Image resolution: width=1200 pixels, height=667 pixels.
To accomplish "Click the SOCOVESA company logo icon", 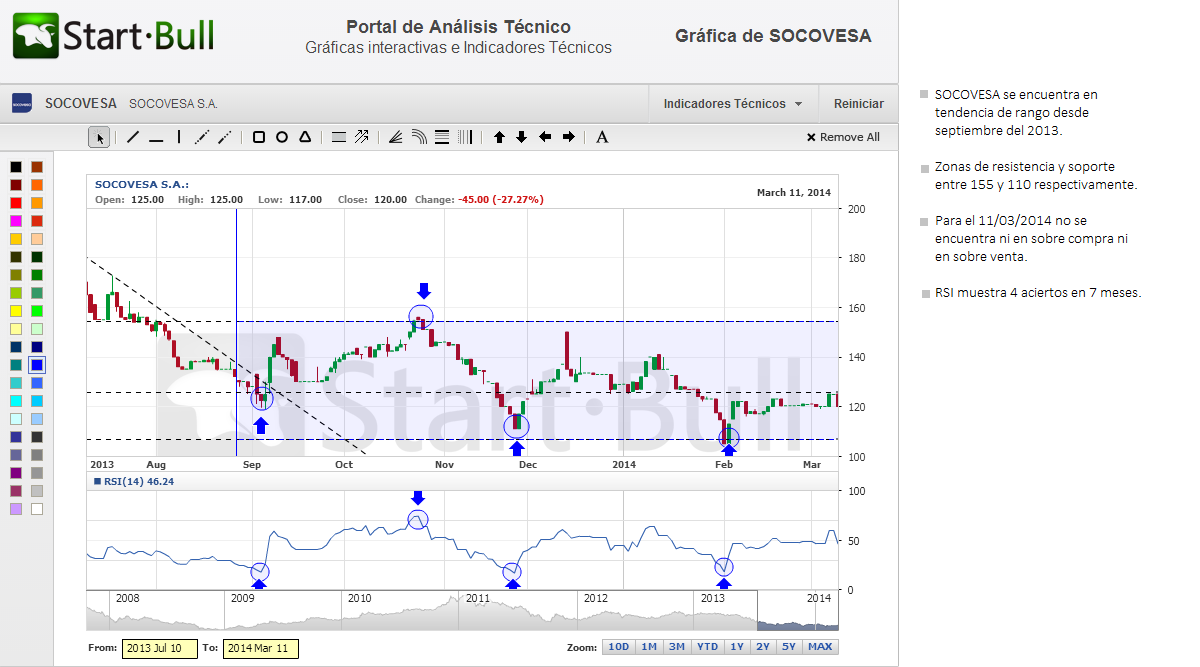I will coord(22,103).
